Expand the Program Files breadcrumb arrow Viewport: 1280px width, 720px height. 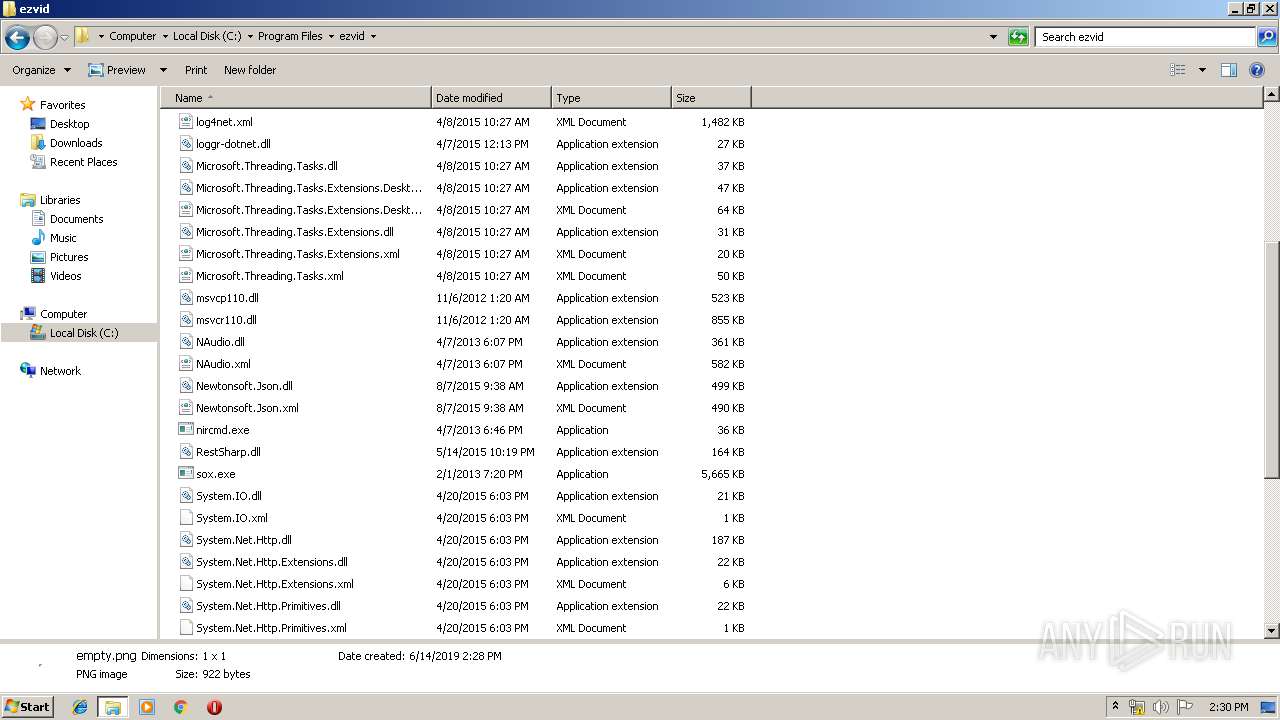(331, 36)
